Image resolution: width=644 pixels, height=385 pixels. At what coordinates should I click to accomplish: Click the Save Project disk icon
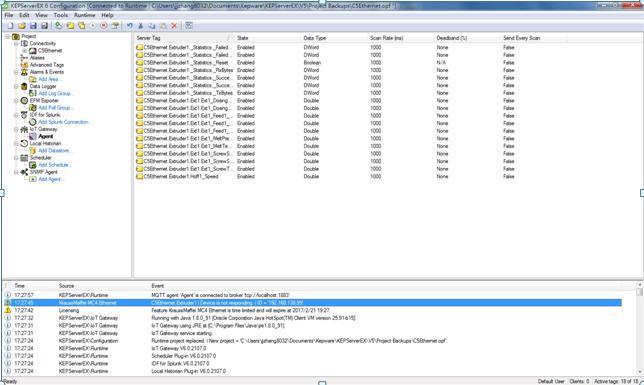(33, 25)
